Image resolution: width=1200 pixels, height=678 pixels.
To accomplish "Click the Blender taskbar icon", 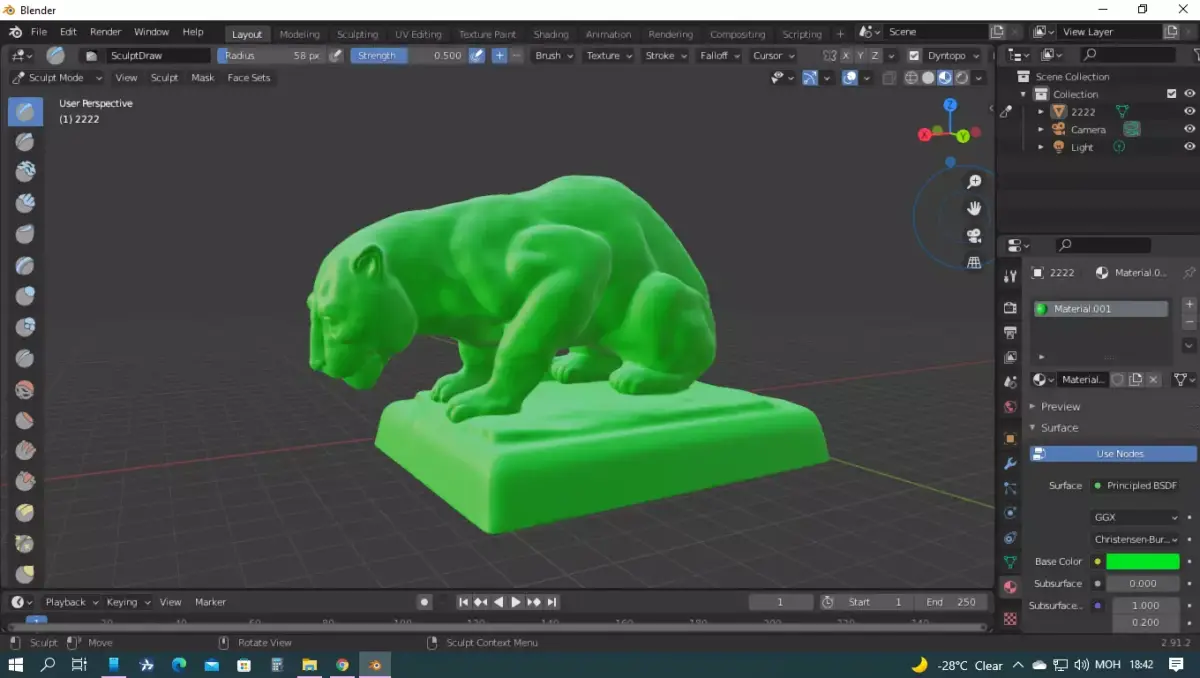I will [x=375, y=665].
